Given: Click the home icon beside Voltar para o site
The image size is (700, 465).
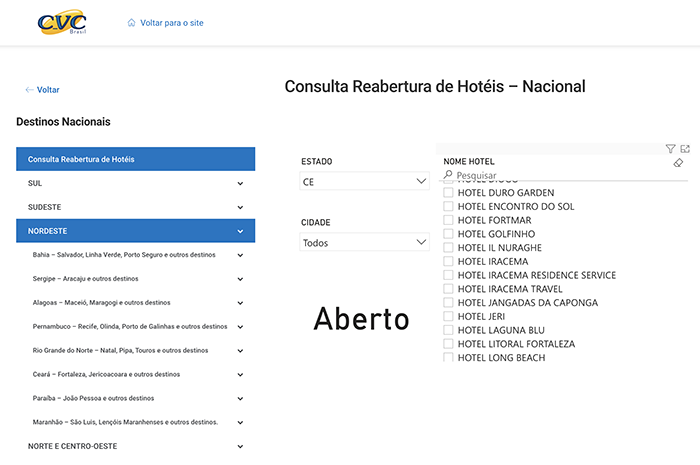Looking at the screenshot, I should point(131,23).
